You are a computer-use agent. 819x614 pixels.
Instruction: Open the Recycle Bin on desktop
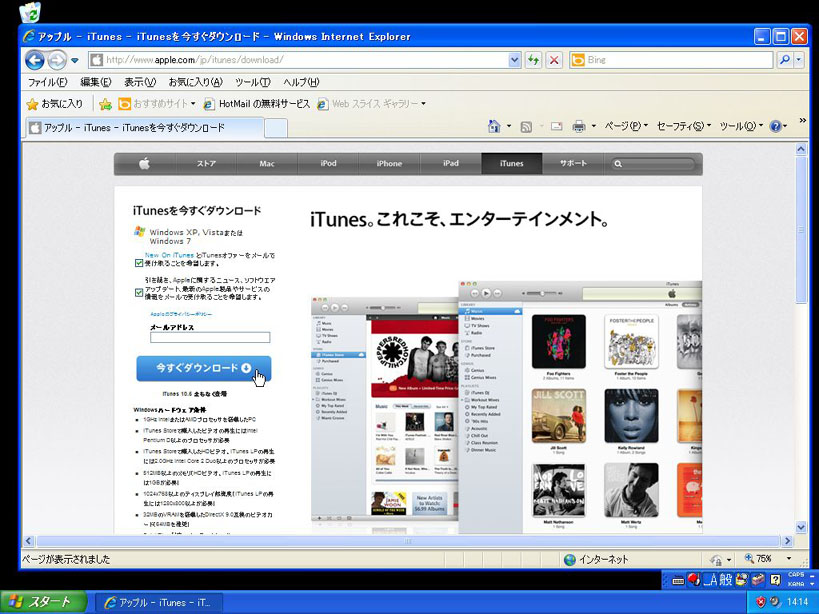click(x=30, y=13)
